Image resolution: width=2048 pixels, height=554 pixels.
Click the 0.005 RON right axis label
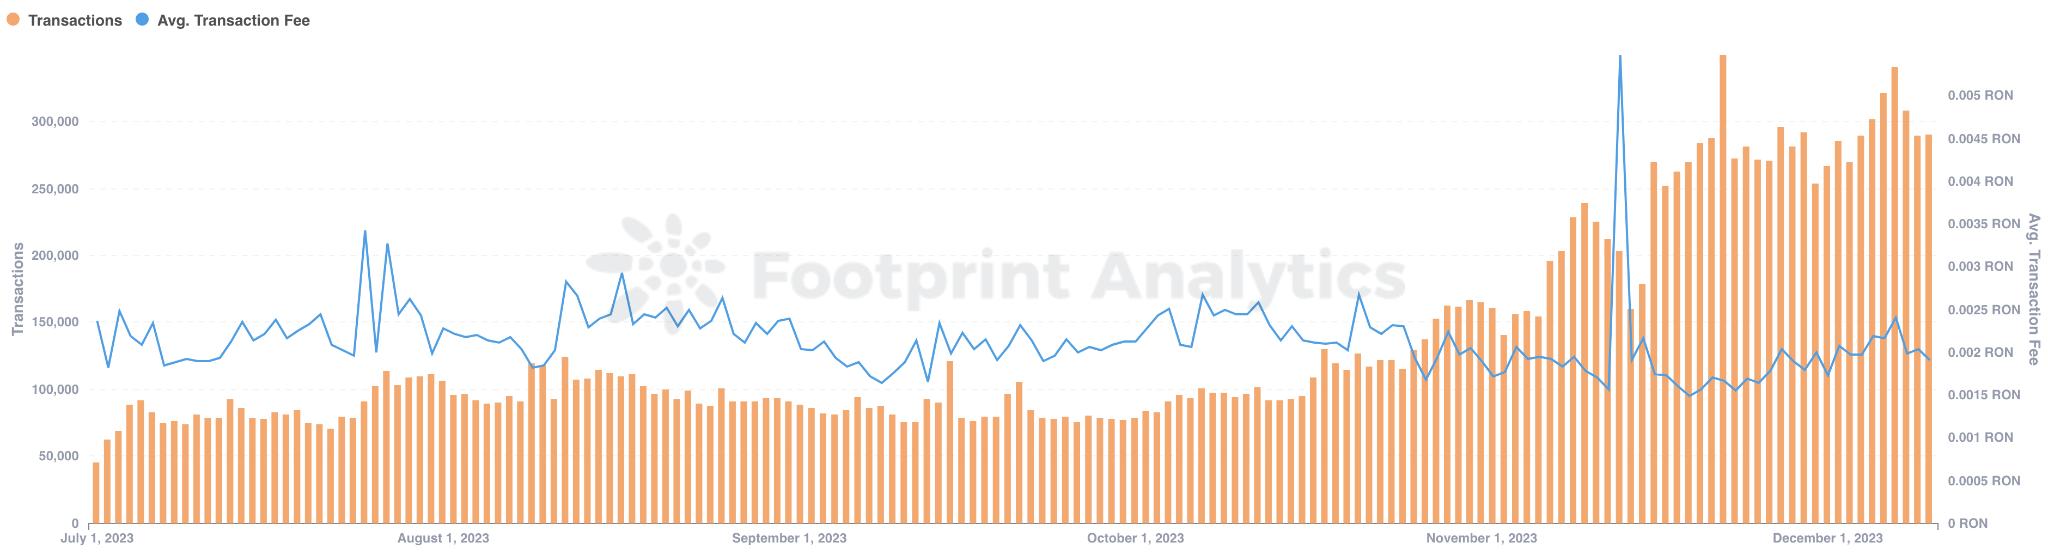(1980, 96)
